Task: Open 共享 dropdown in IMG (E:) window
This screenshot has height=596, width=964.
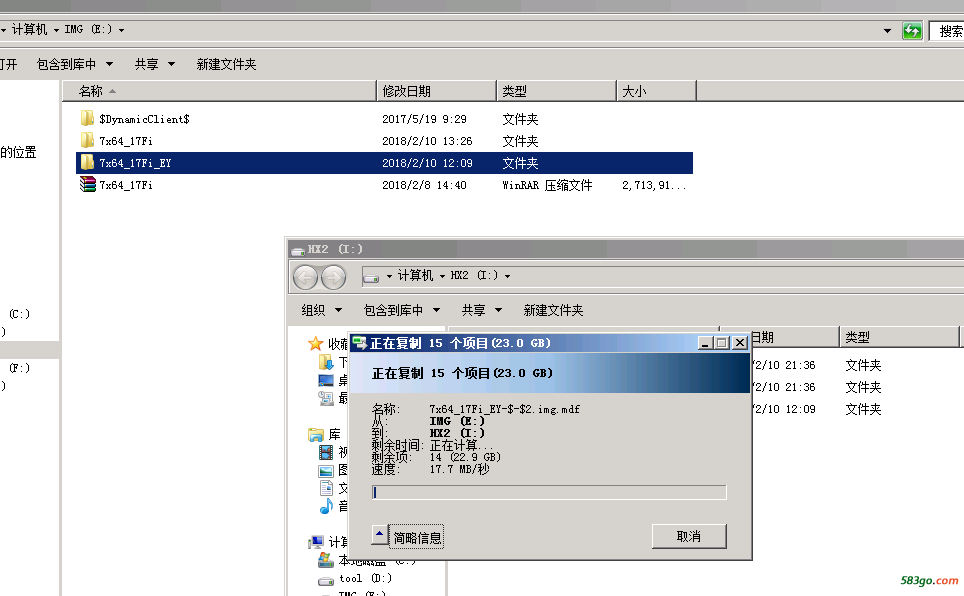Action: click(x=155, y=64)
